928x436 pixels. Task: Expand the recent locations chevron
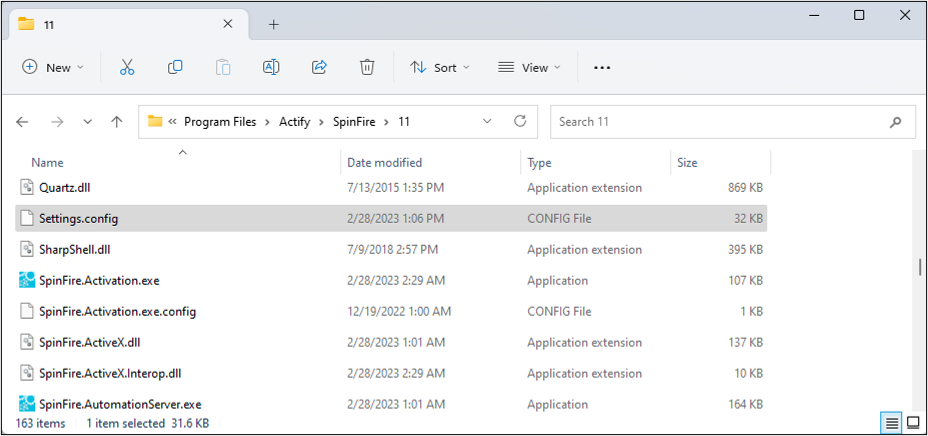pos(88,122)
